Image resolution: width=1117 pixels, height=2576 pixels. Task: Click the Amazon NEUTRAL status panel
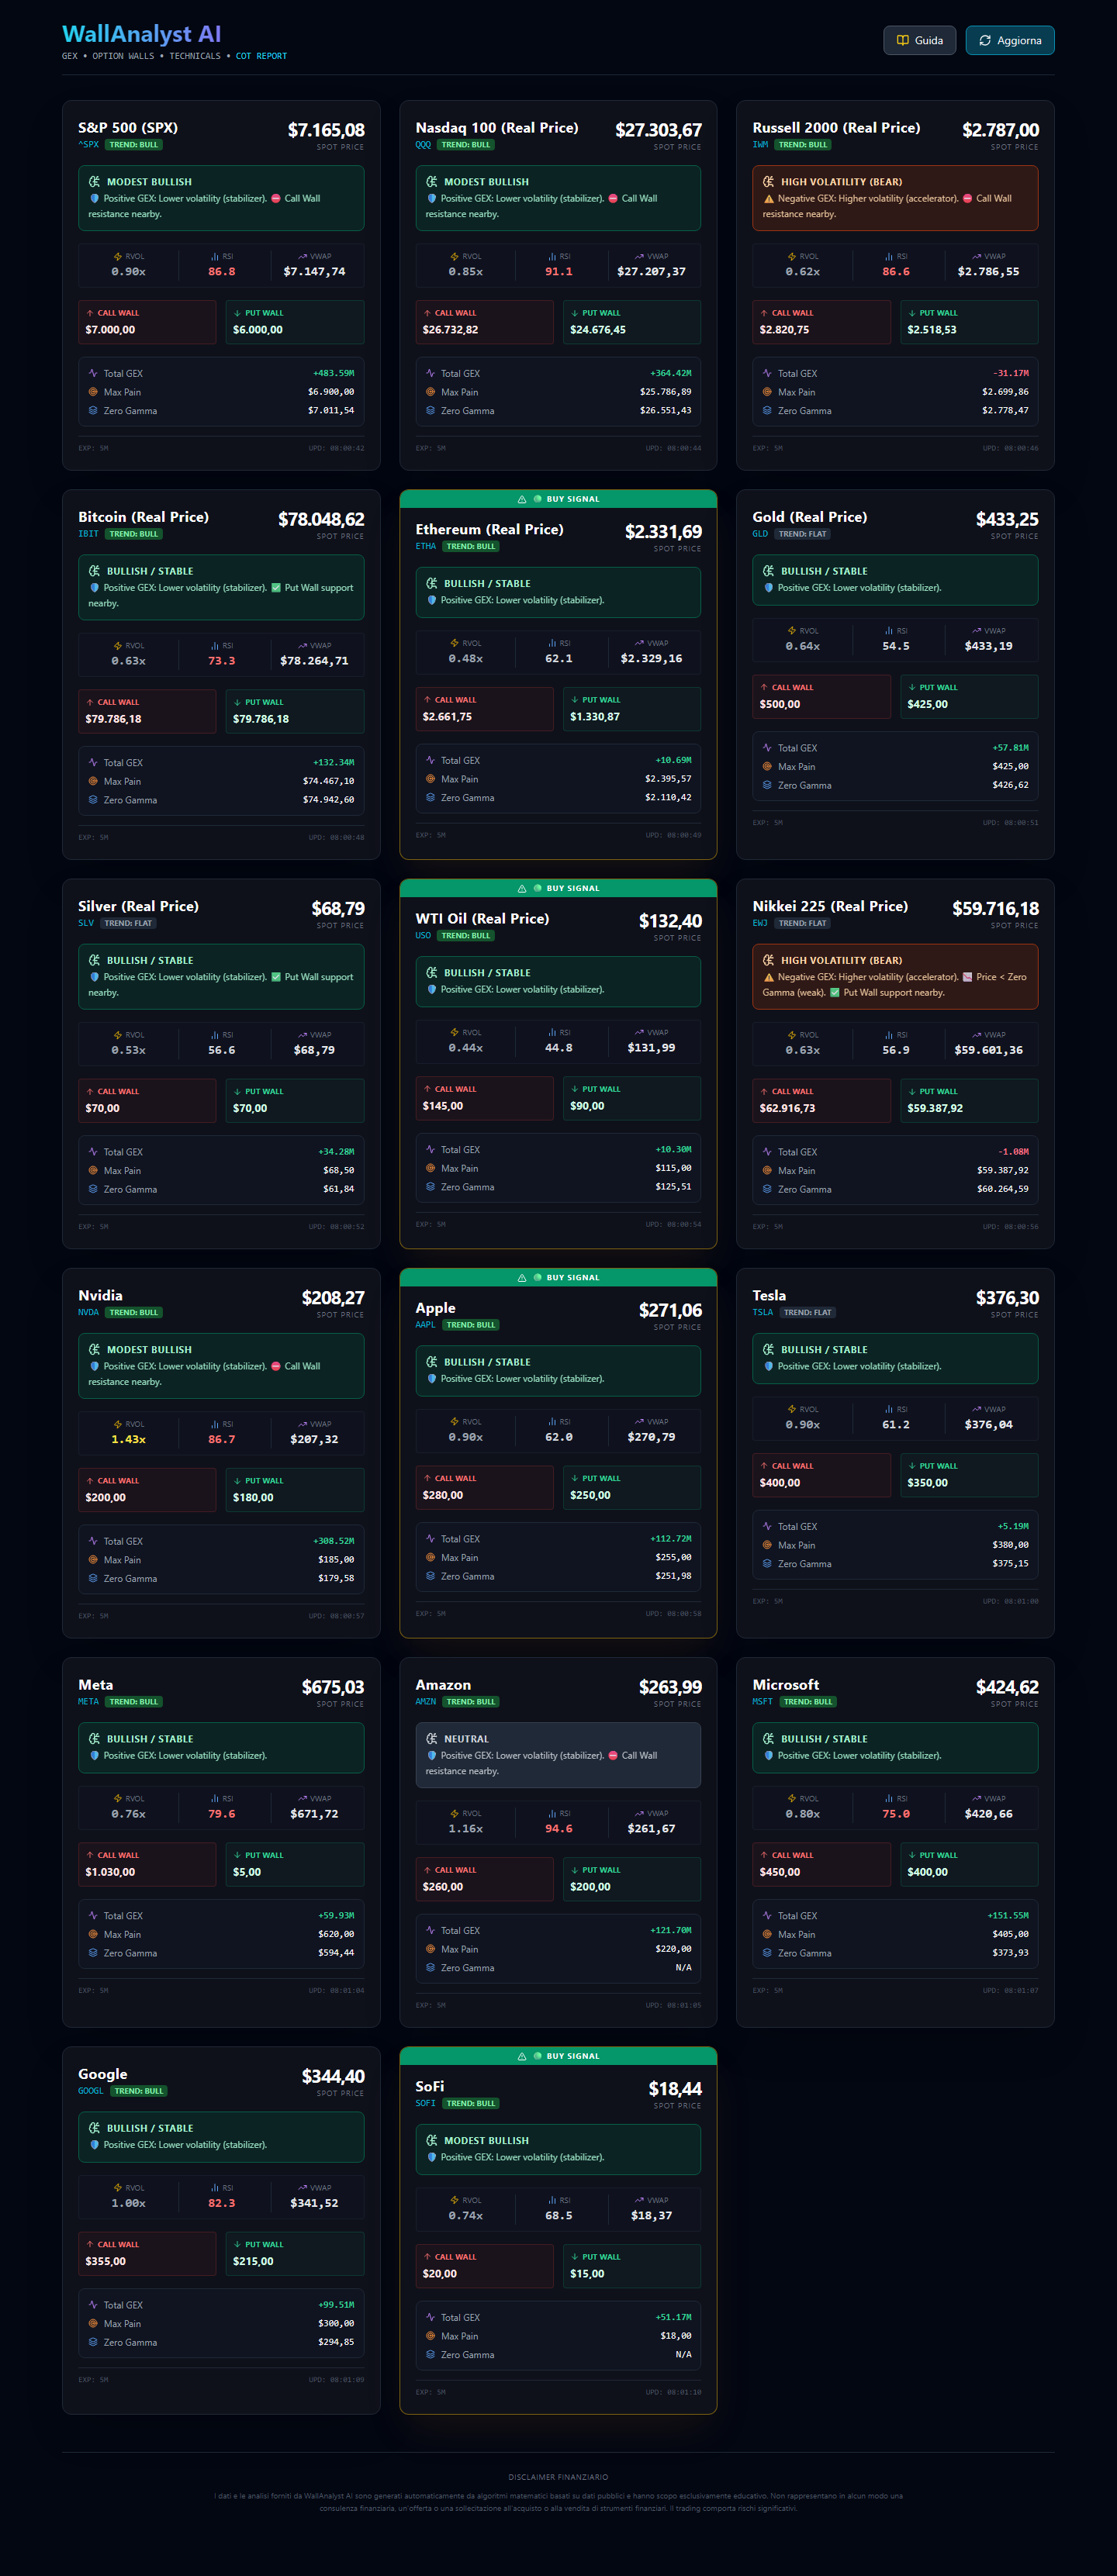click(558, 1755)
